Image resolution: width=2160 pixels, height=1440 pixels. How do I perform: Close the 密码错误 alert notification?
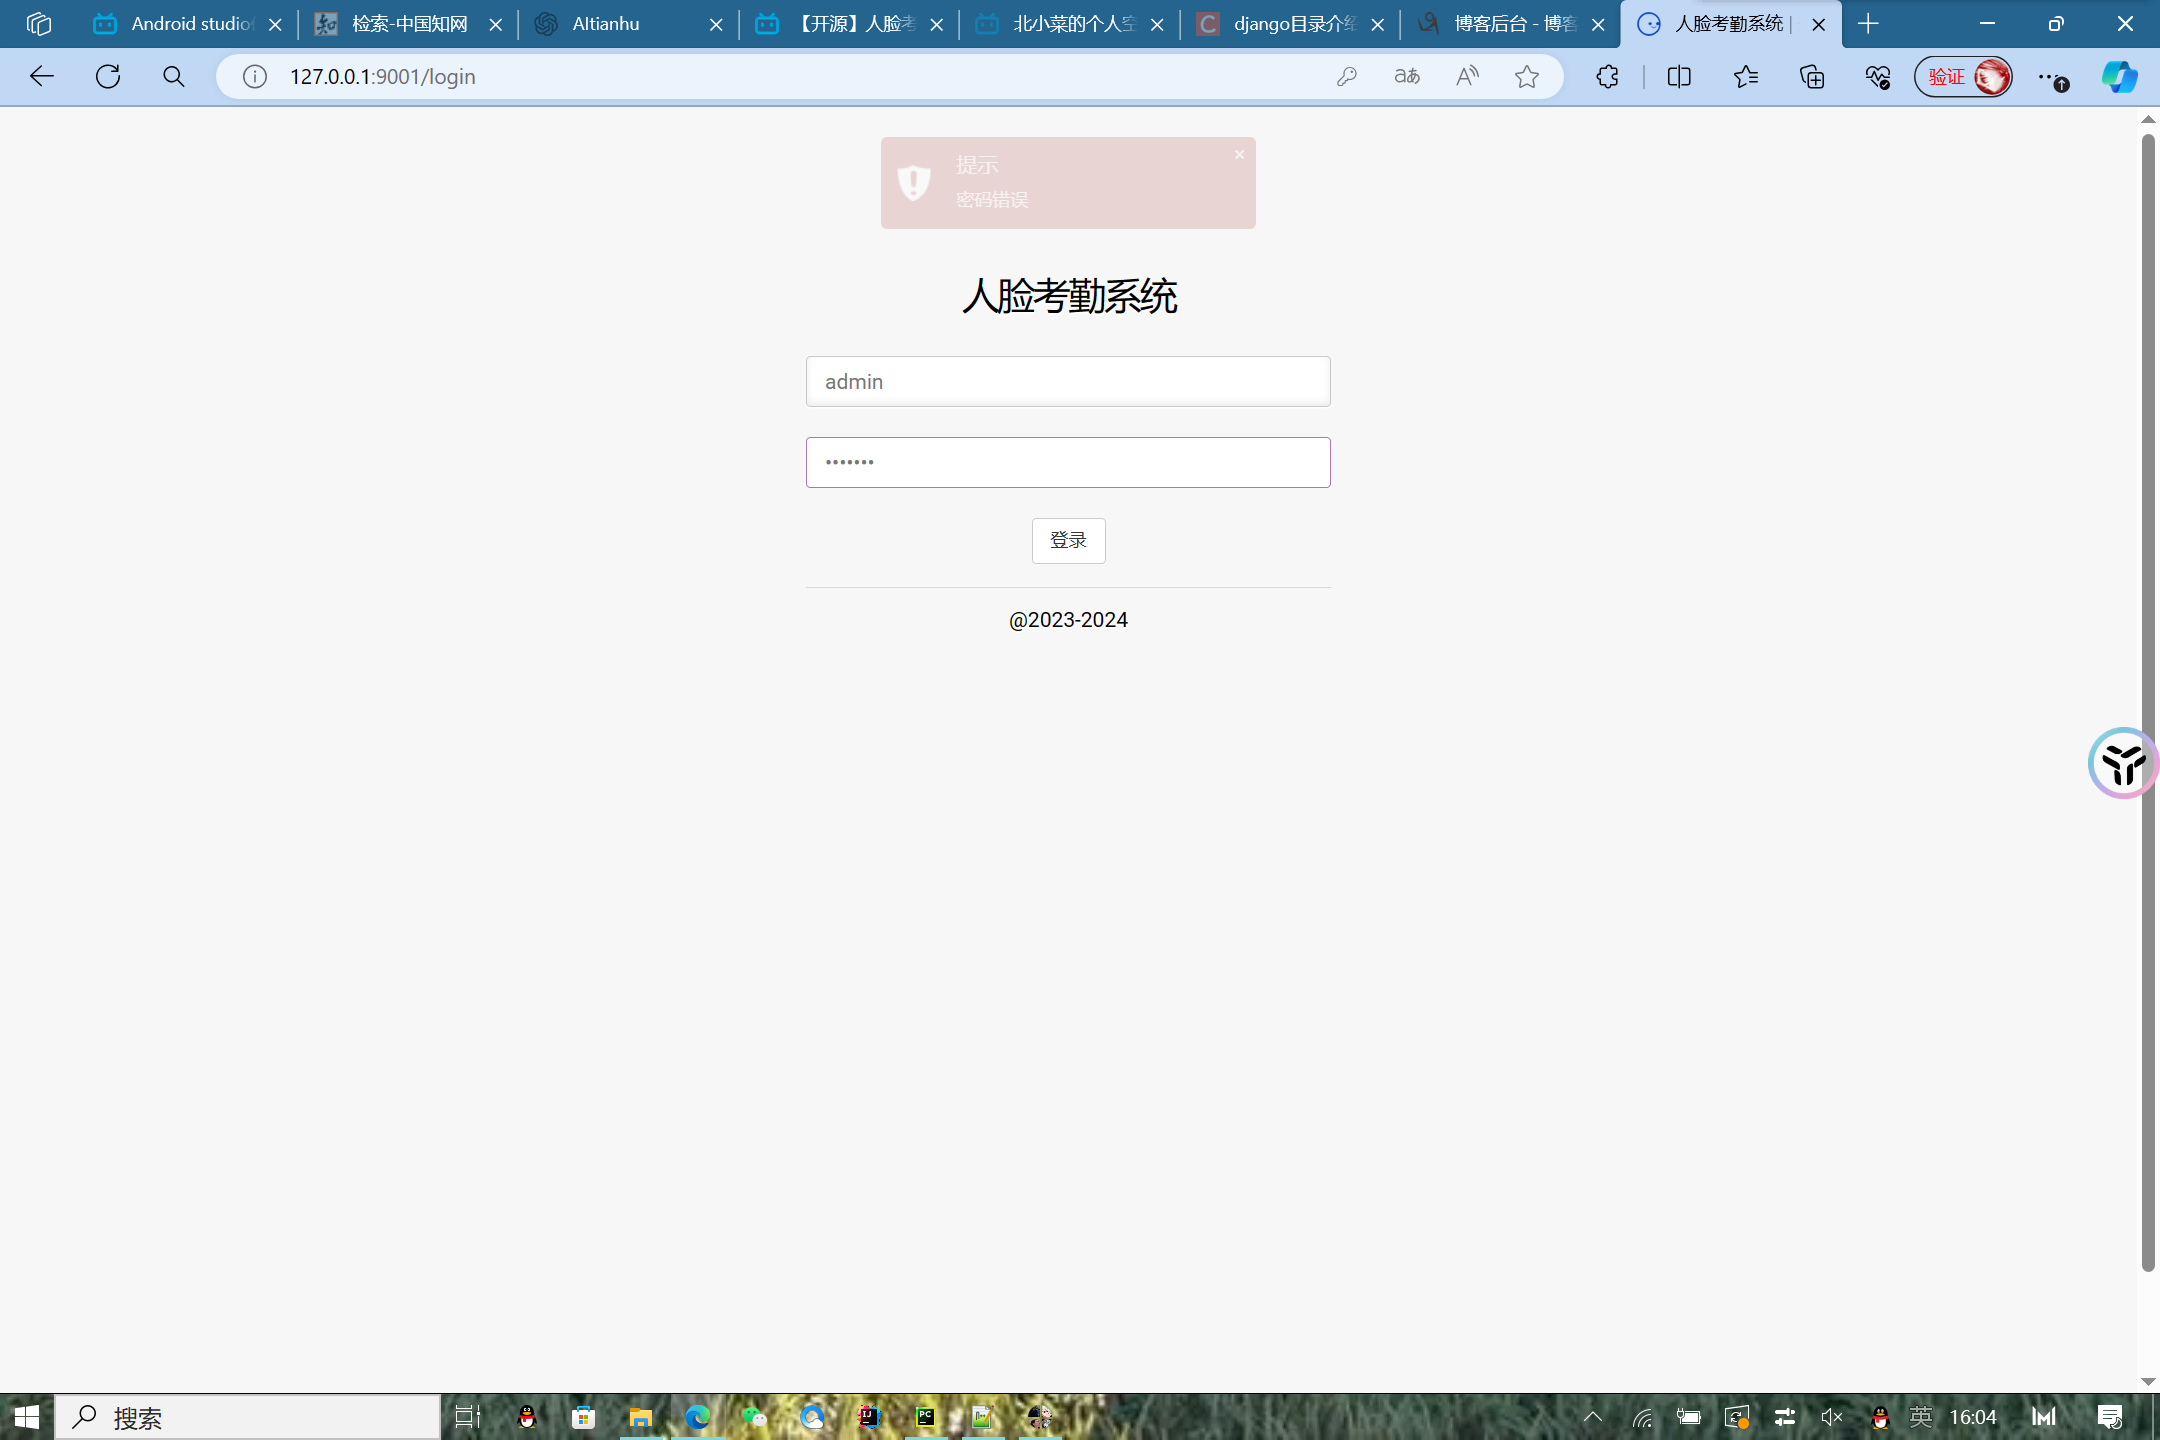(x=1239, y=154)
